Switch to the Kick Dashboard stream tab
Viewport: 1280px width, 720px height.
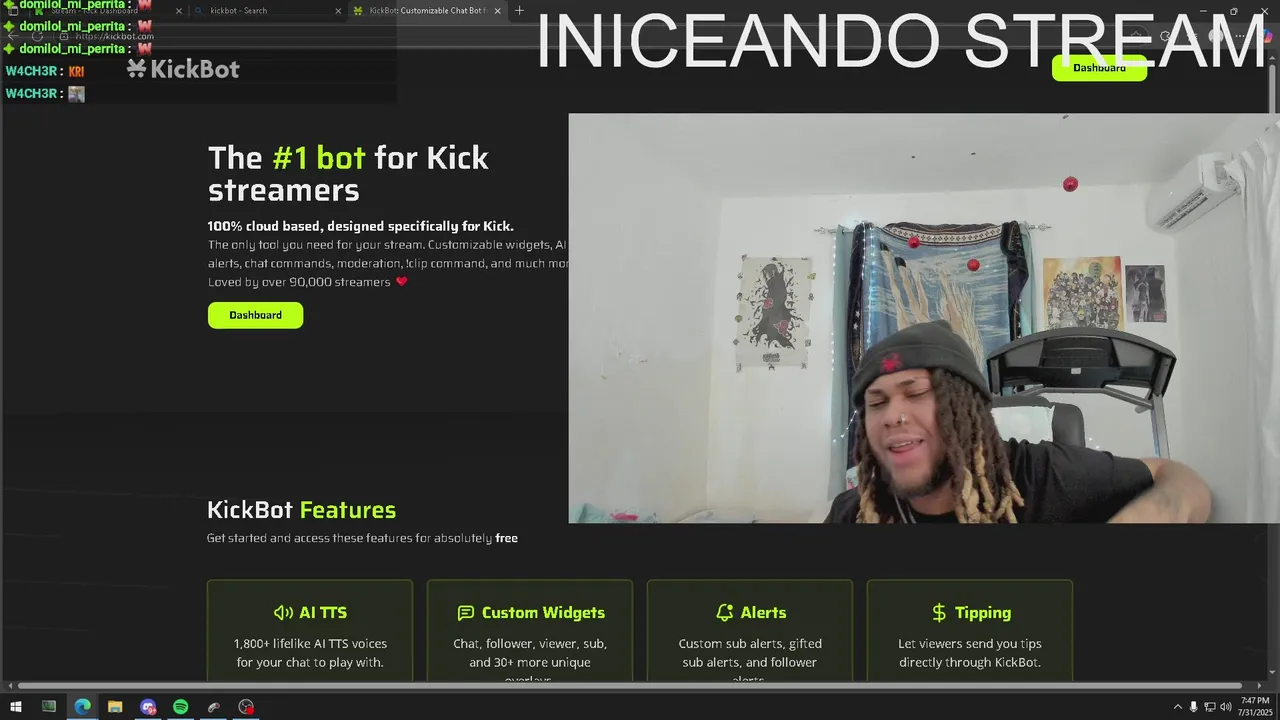[x=108, y=11]
